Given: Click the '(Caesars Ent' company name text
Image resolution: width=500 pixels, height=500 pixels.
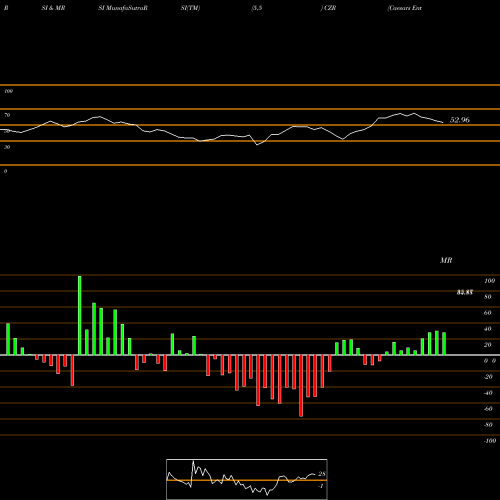Looking at the screenshot, I should coord(405,8).
